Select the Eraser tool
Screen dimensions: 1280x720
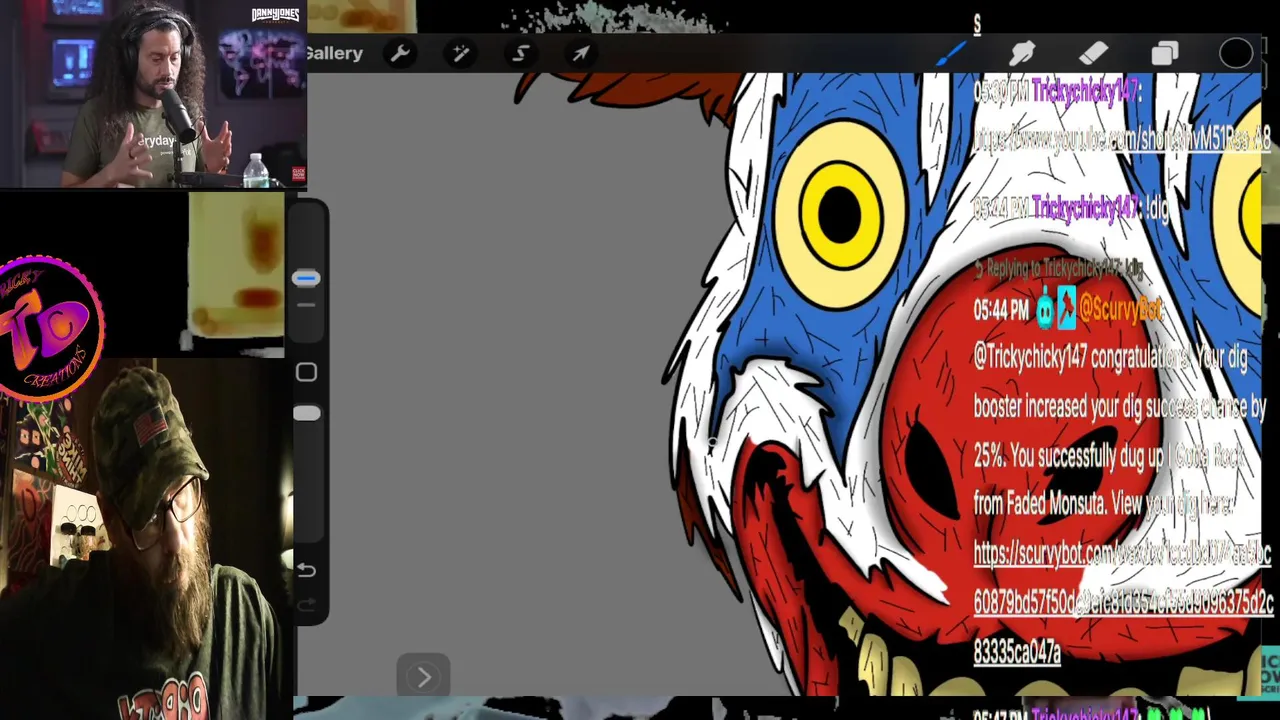coord(1093,53)
